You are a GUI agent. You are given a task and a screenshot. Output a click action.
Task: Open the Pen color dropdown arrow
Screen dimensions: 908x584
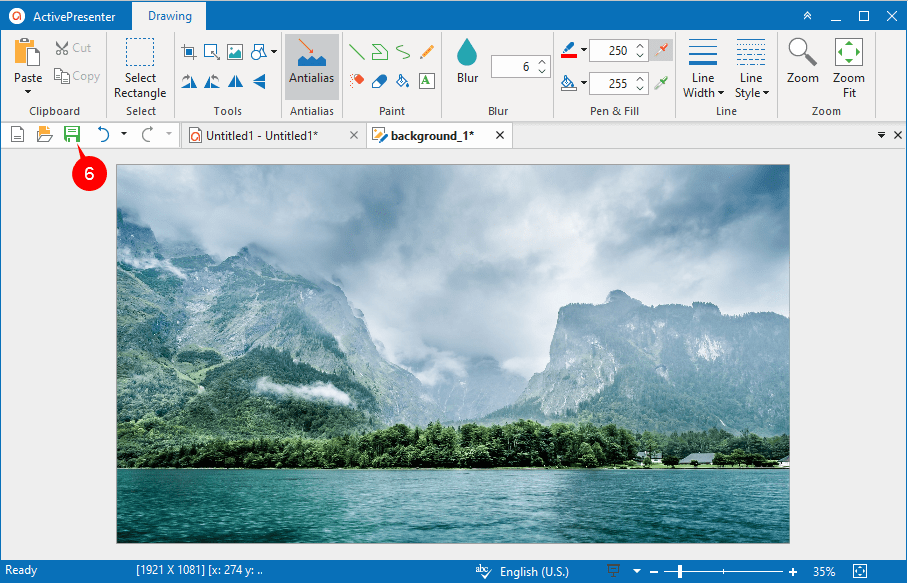tap(584, 50)
